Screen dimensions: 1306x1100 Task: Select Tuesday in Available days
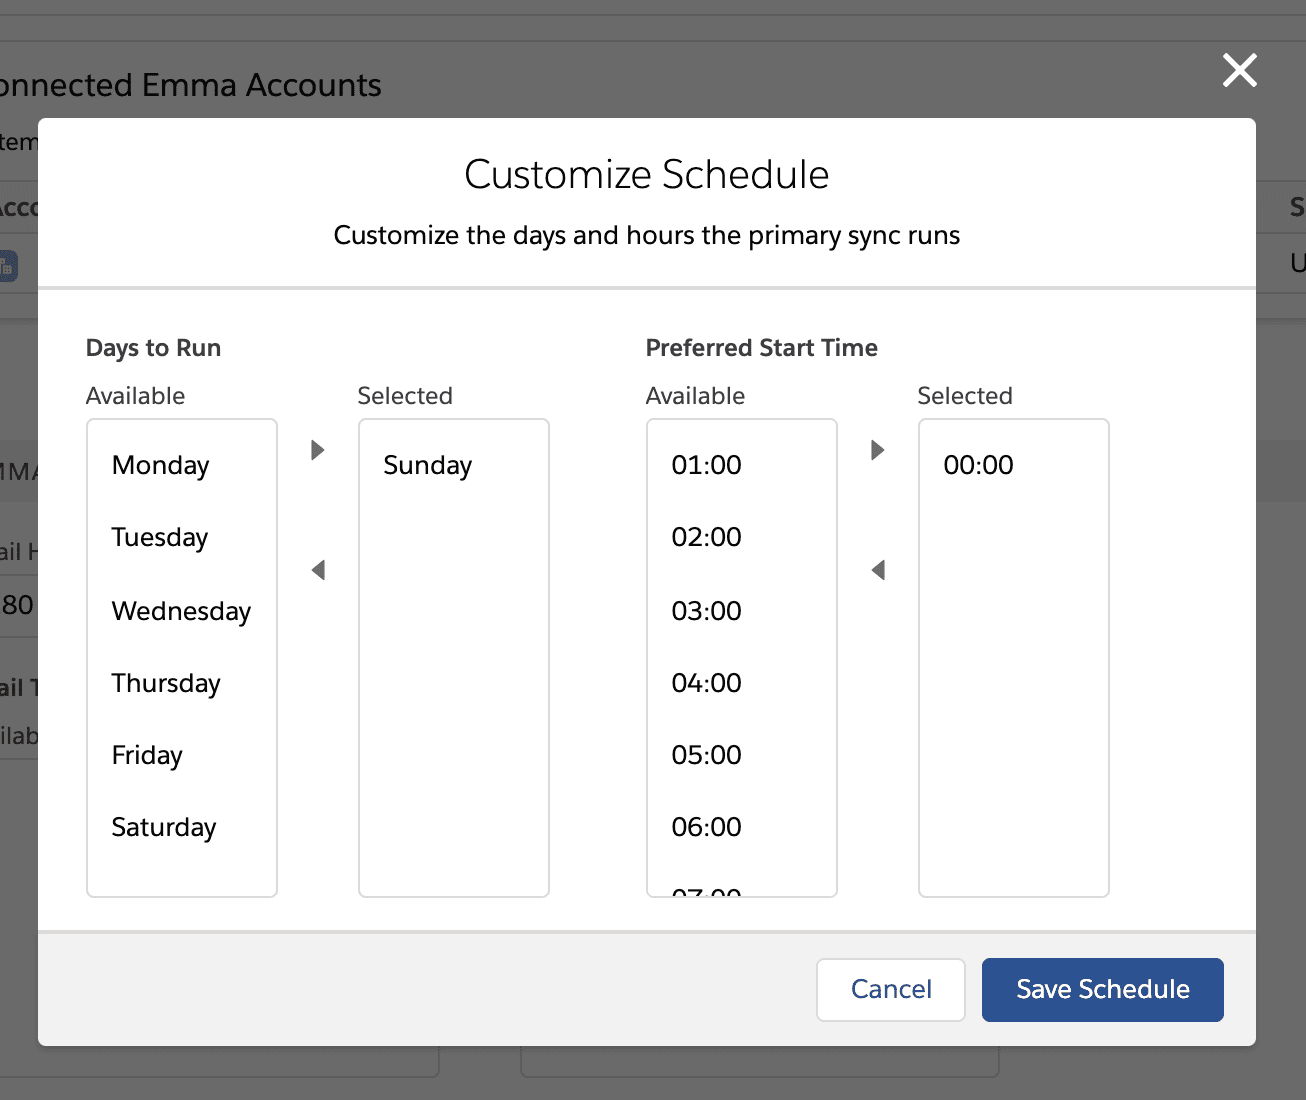(182, 537)
